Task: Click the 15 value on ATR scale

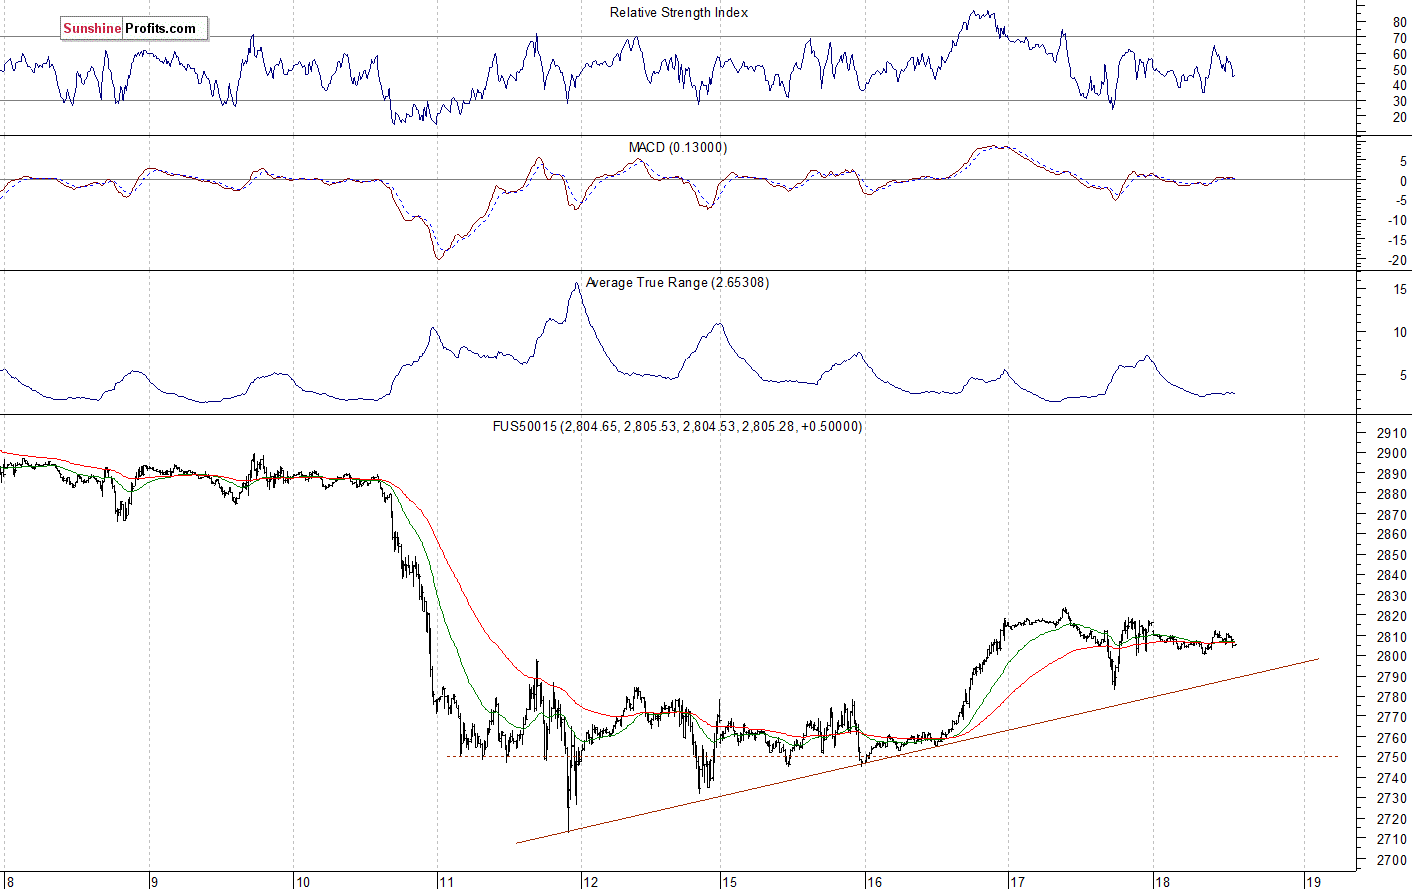Action: point(1400,289)
